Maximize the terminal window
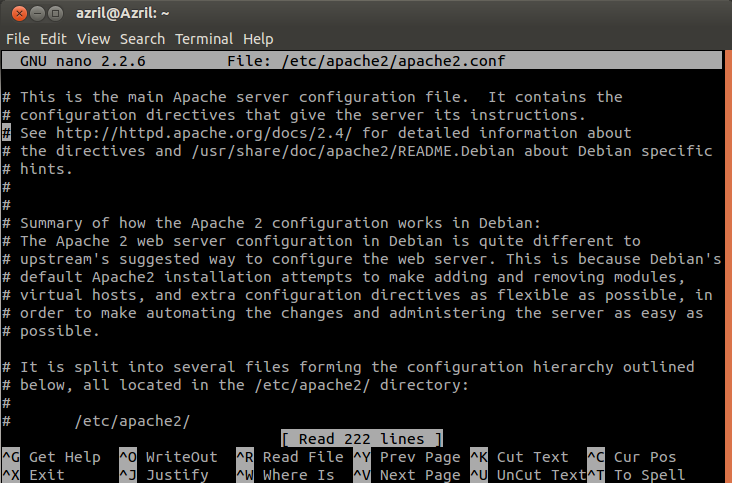732x483 pixels. [x=56, y=14]
